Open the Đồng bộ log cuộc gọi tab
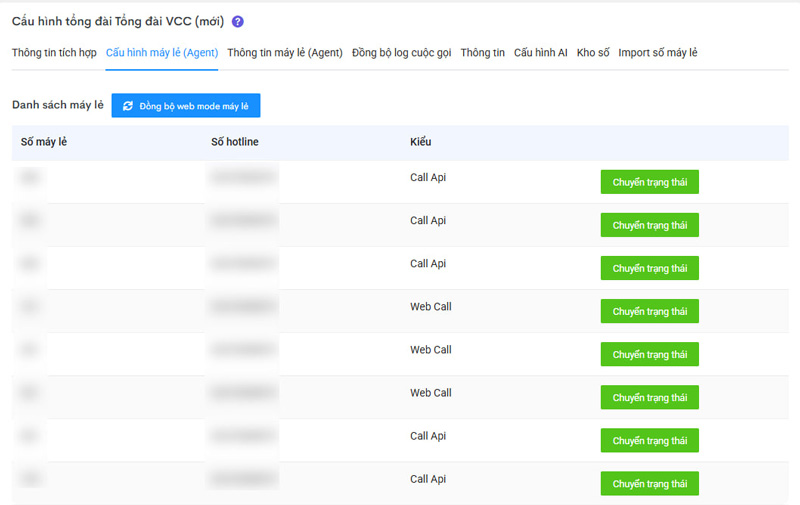Viewport: 800px width, 505px height. point(402,53)
